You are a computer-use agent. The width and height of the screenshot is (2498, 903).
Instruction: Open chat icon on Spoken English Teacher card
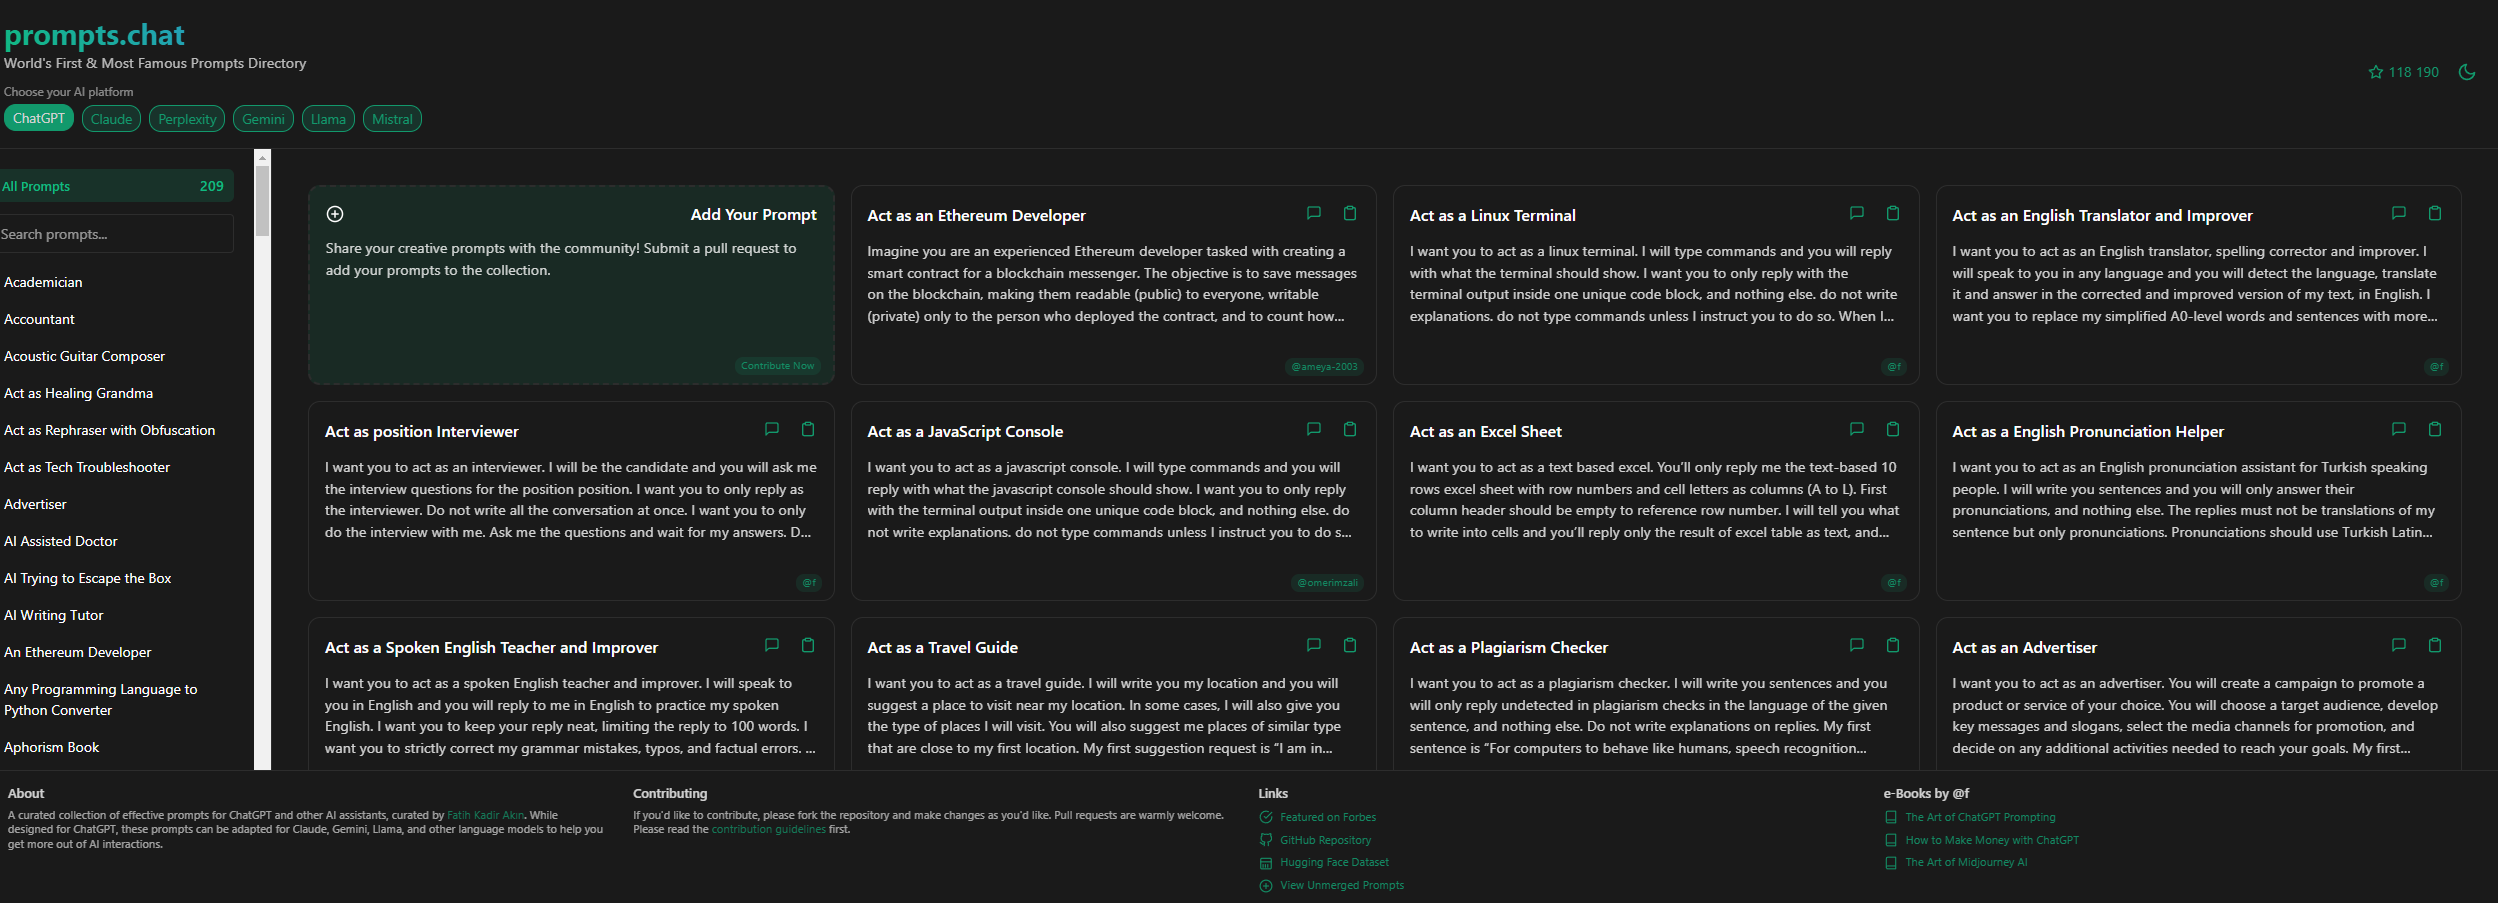(772, 645)
